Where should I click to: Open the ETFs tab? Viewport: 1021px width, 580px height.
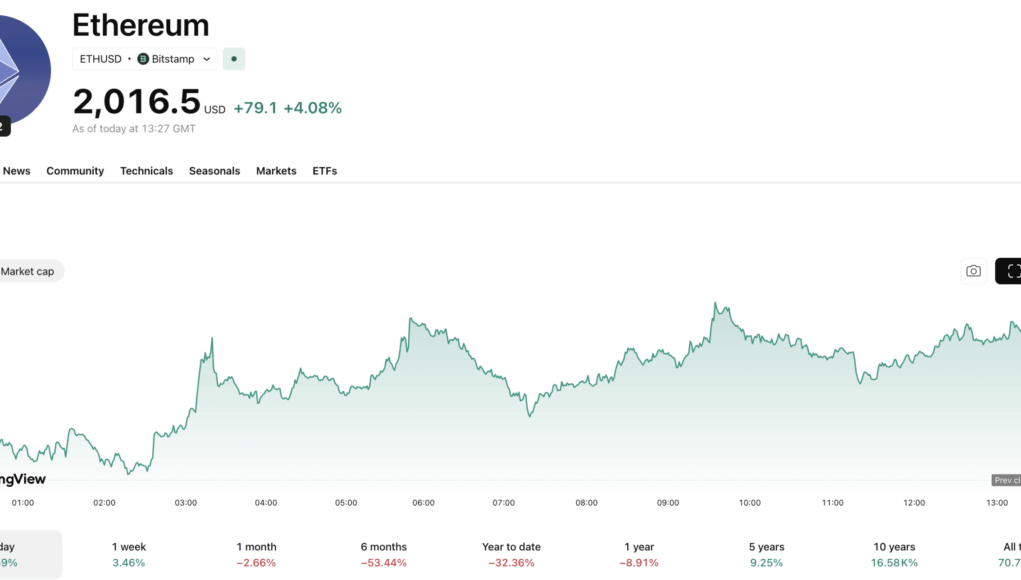click(324, 171)
